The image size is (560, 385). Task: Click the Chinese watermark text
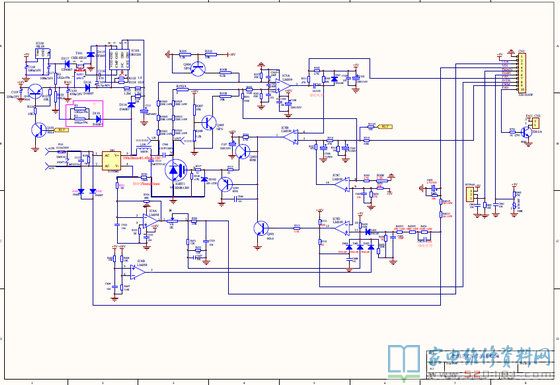coord(489,357)
